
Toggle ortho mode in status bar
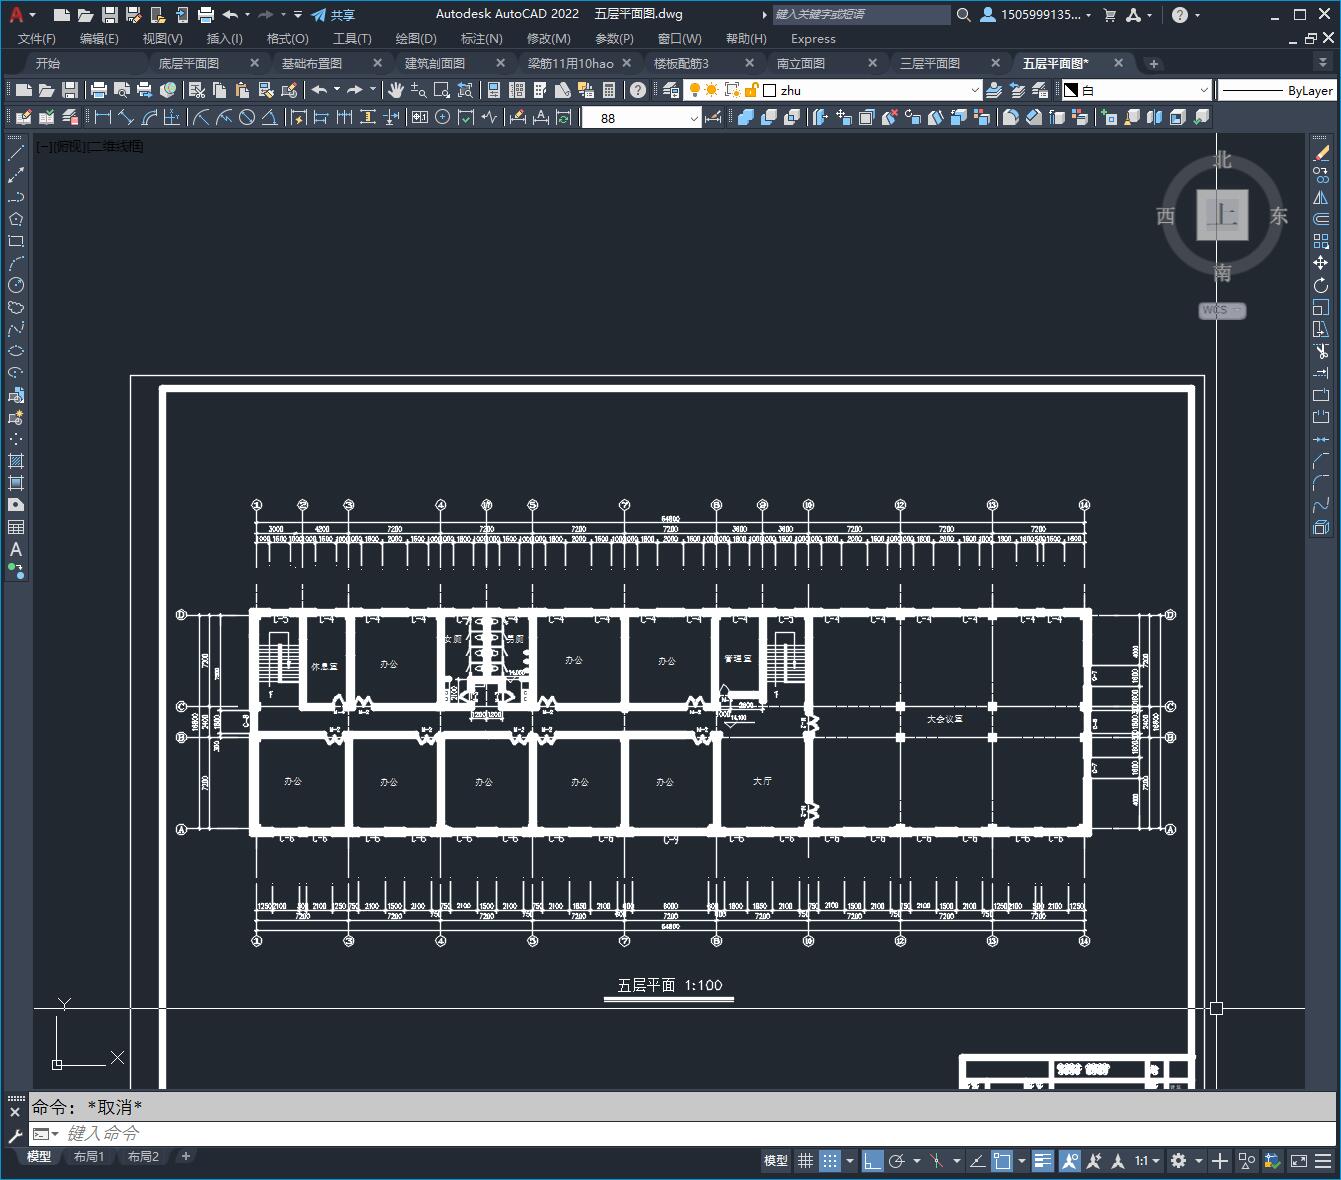click(x=873, y=1161)
